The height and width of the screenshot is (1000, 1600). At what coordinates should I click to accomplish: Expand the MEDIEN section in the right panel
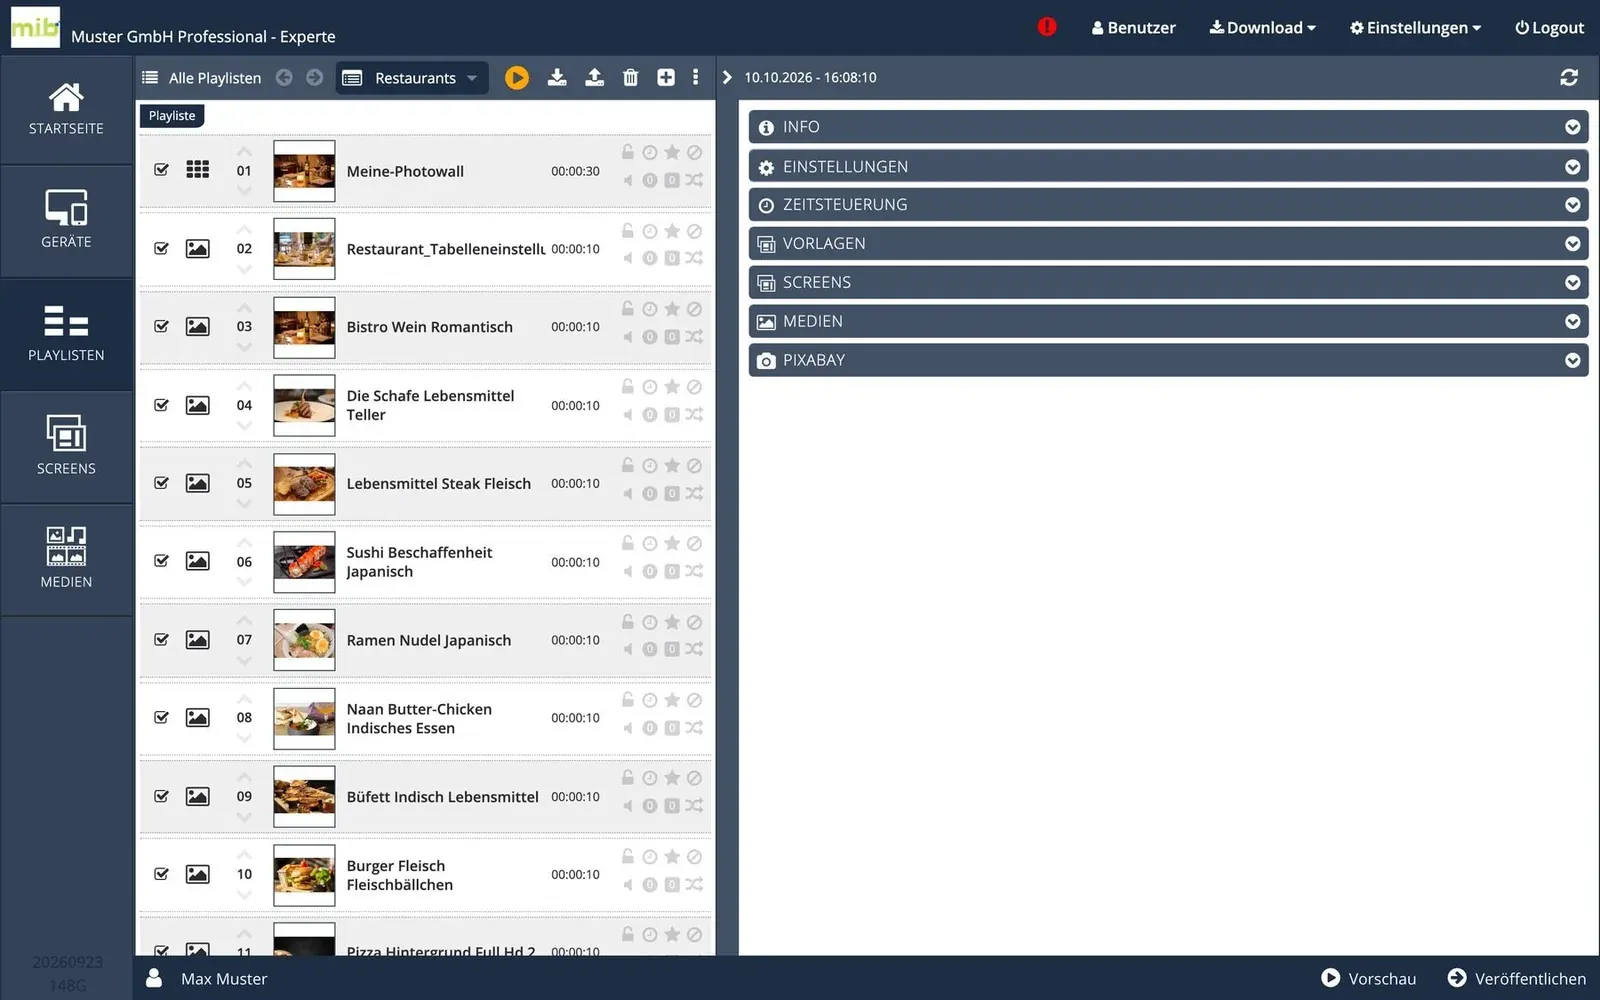(1168, 322)
